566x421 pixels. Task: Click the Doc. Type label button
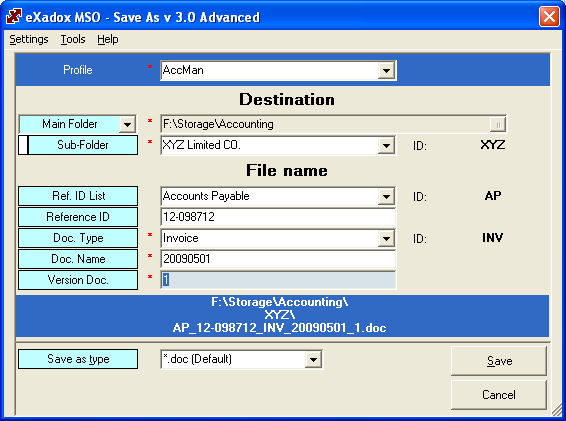78,238
